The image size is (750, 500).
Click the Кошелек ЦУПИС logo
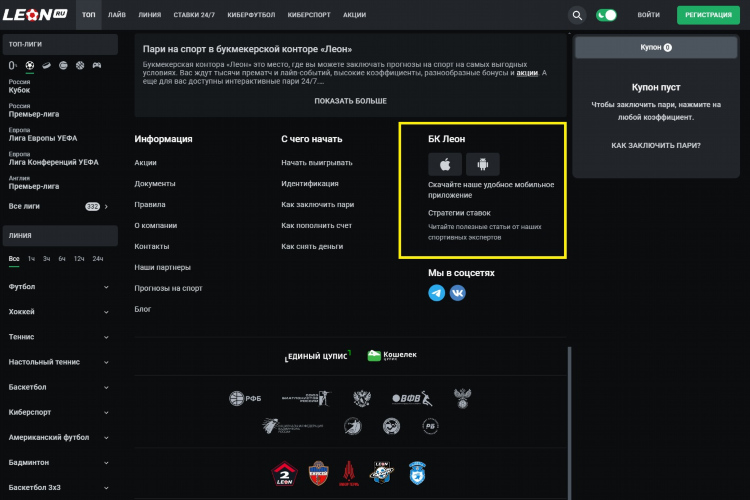coord(392,355)
